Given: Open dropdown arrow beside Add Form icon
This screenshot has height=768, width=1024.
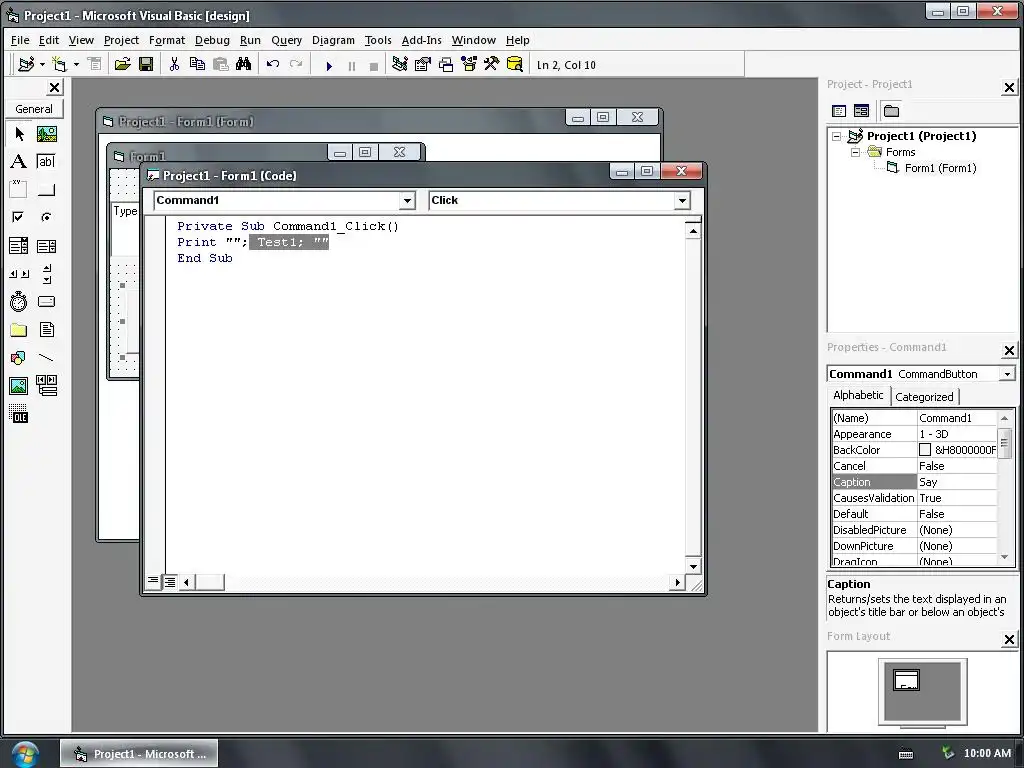Looking at the screenshot, I should pyautogui.click(x=76, y=64).
